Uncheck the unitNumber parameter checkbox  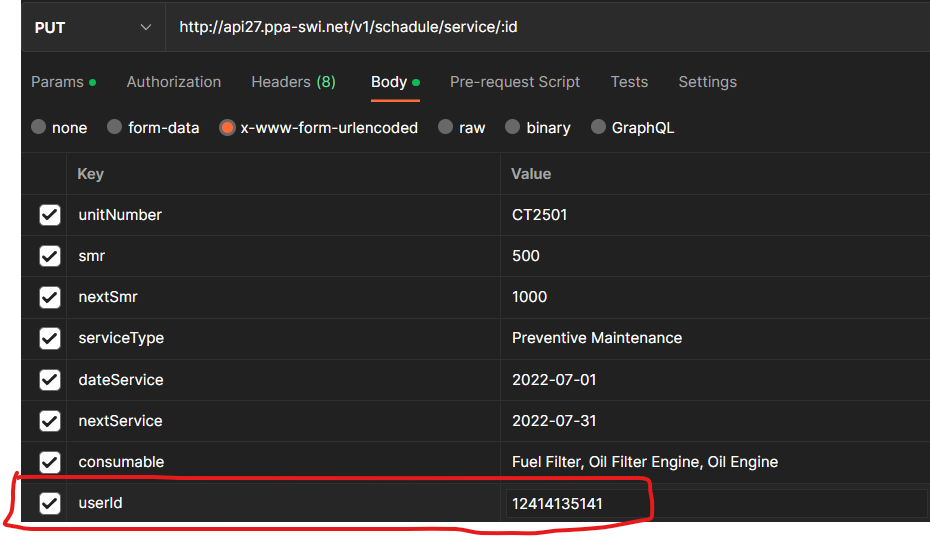point(50,215)
